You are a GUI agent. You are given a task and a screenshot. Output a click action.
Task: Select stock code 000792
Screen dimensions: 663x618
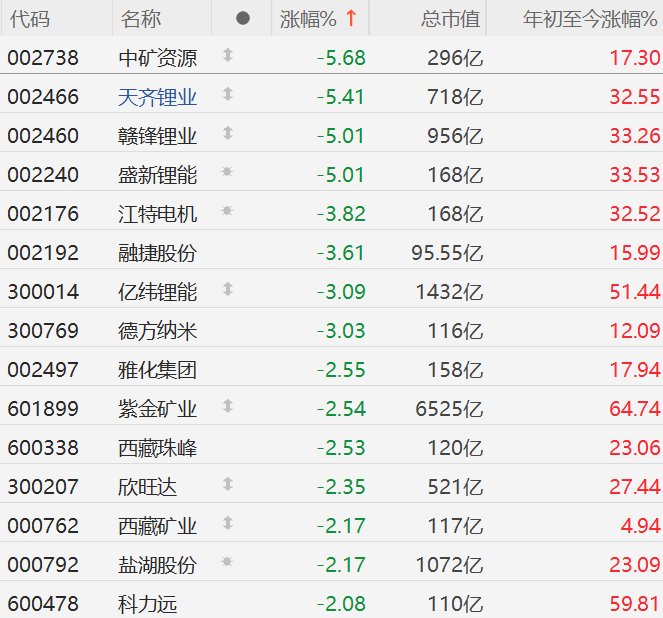[43, 565]
